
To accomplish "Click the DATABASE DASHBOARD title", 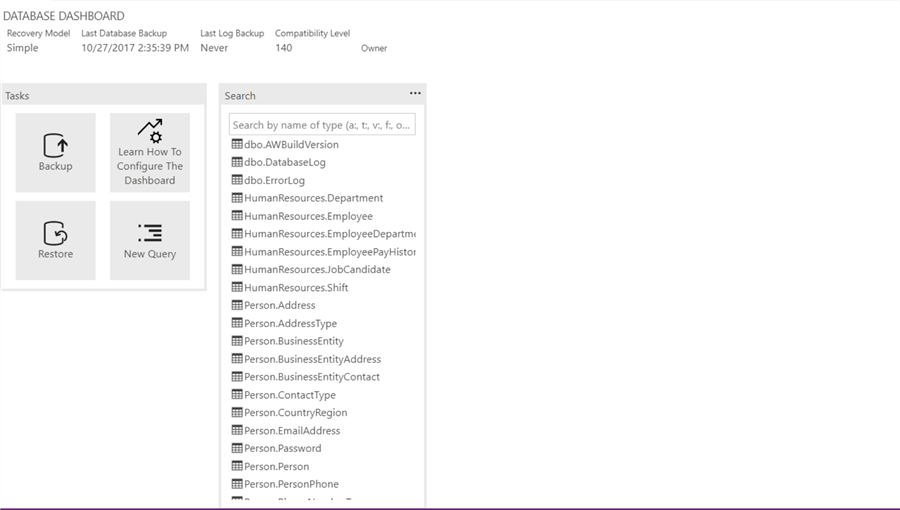I will 64,16.
